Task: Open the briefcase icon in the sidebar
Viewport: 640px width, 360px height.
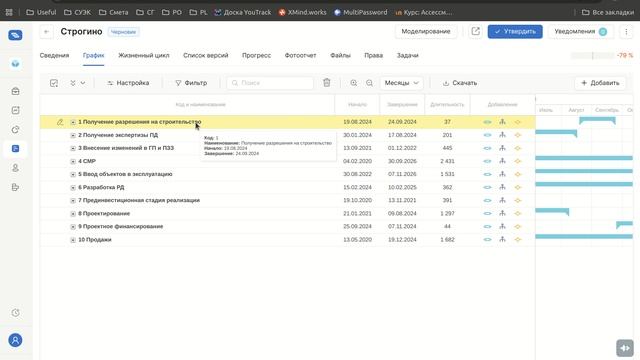Action: coord(15,91)
